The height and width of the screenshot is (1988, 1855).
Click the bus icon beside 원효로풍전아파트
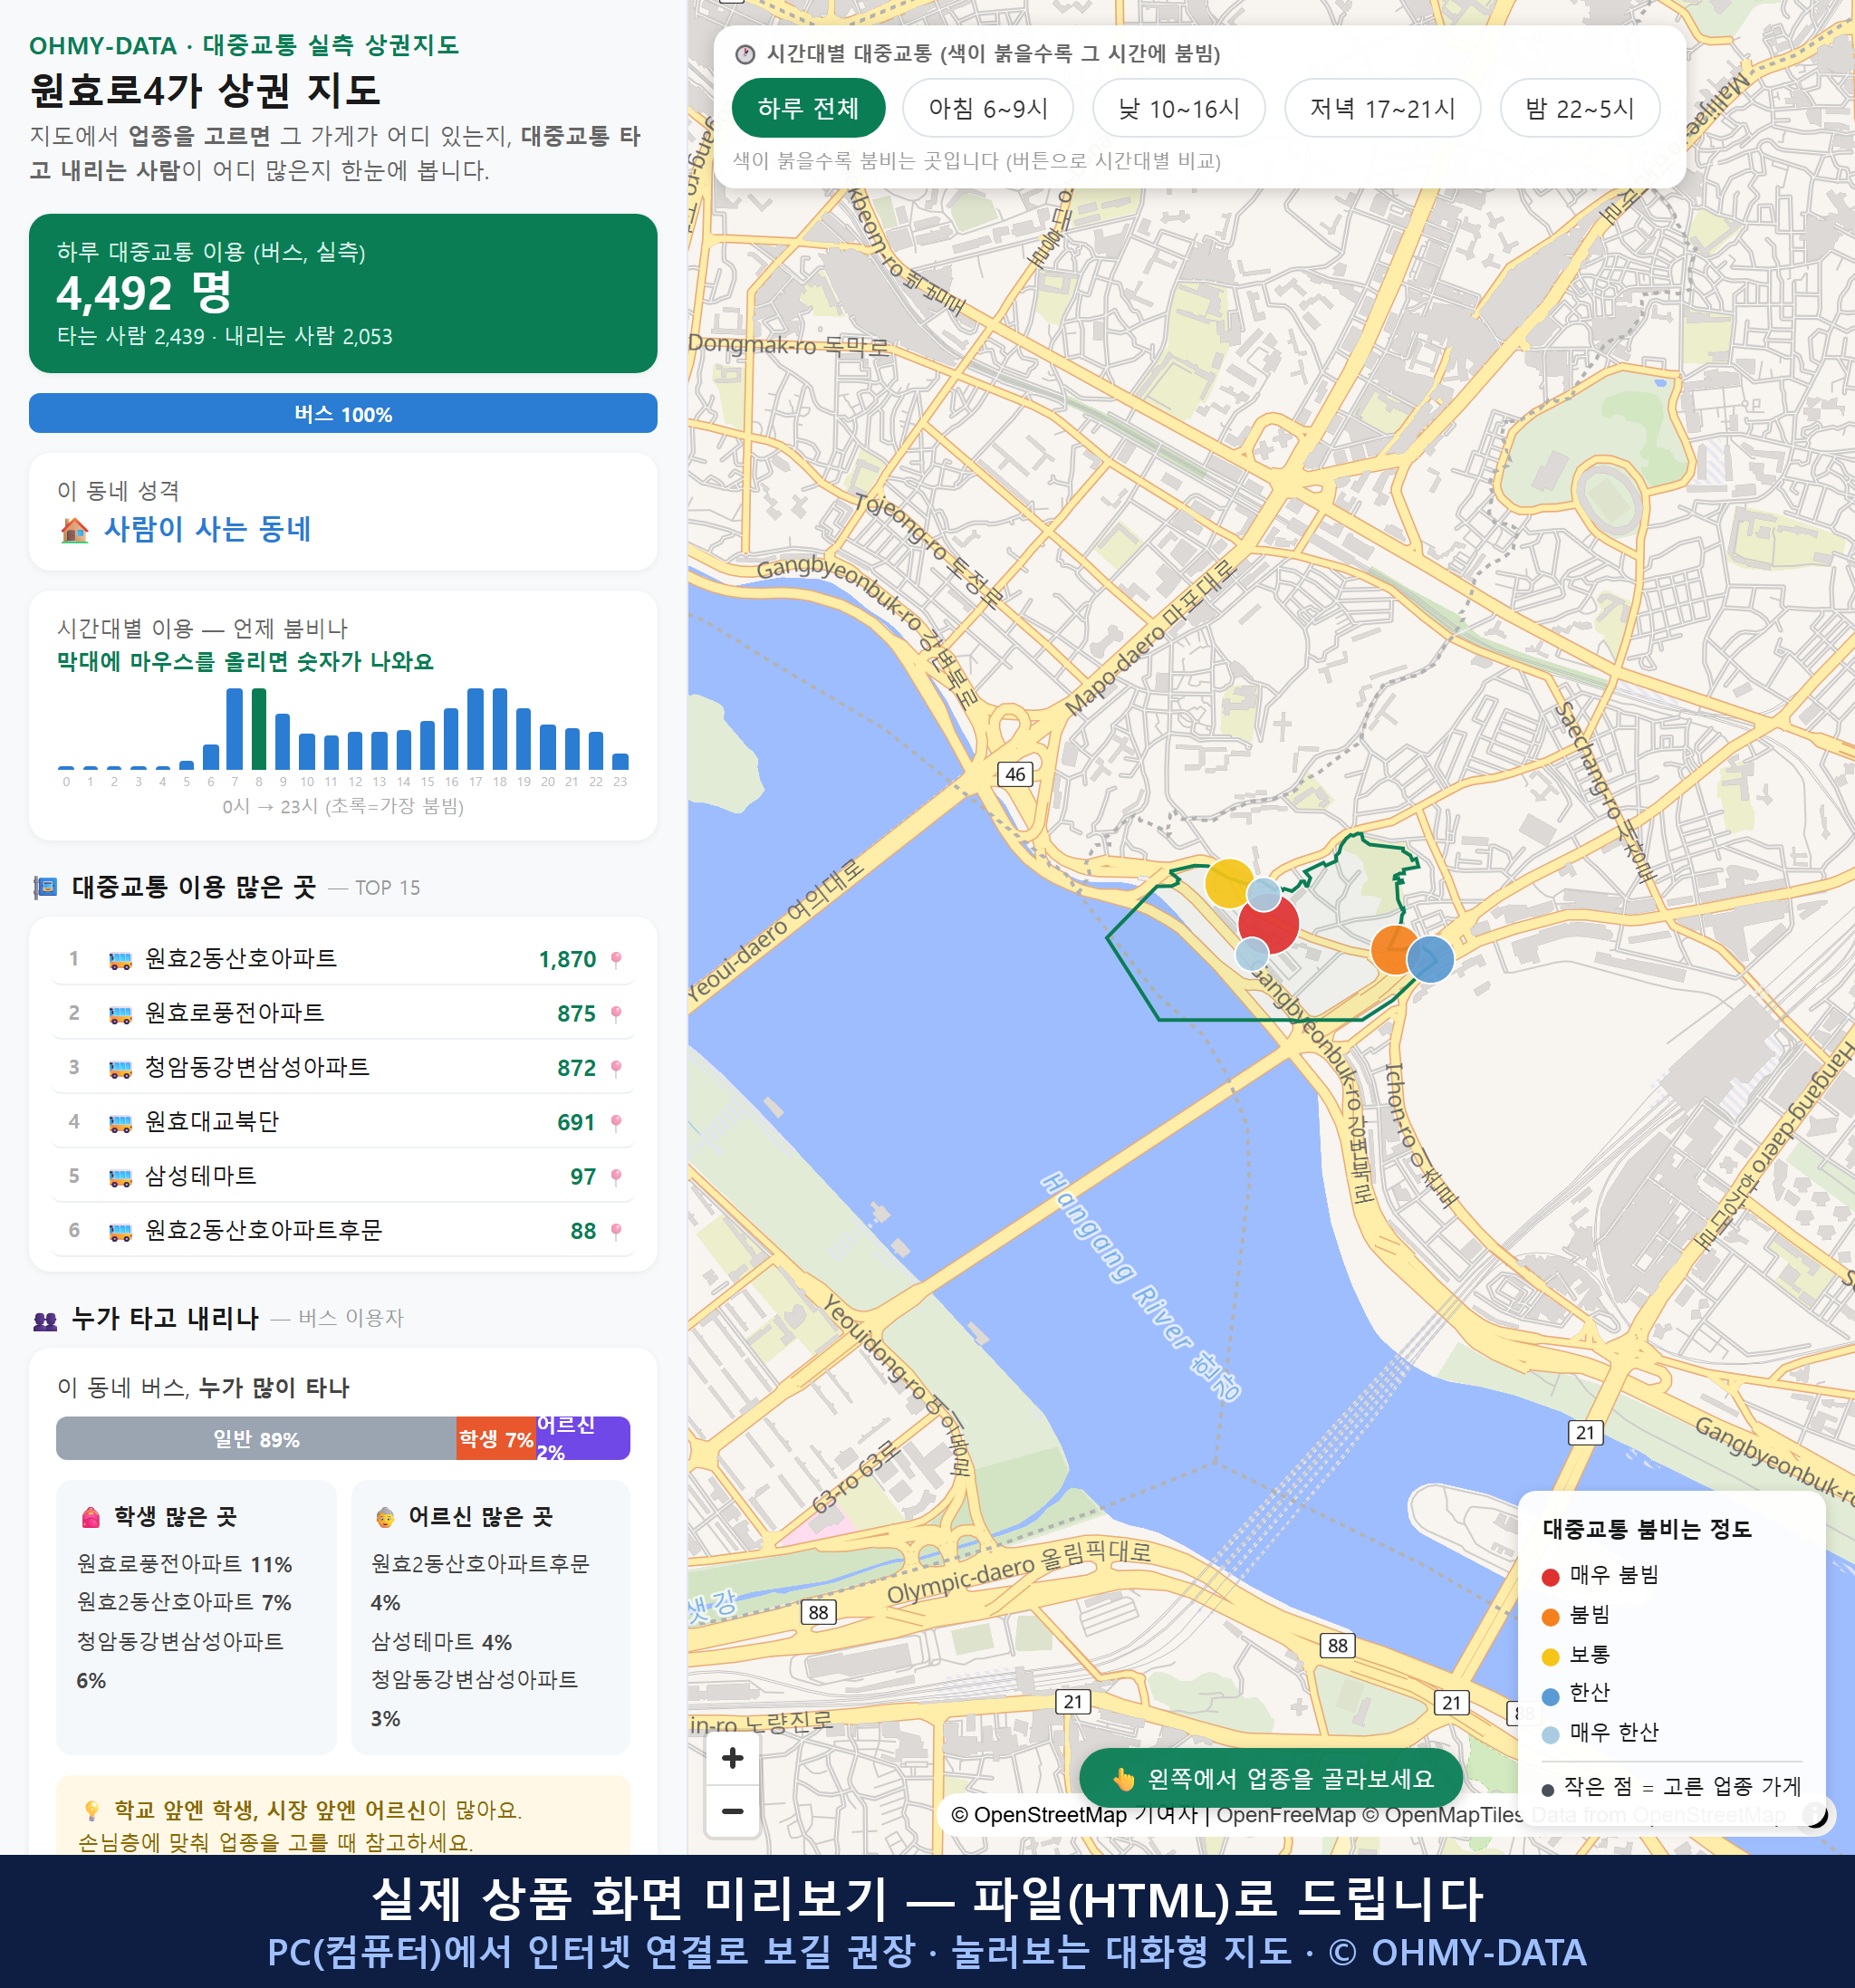pyautogui.click(x=120, y=1014)
